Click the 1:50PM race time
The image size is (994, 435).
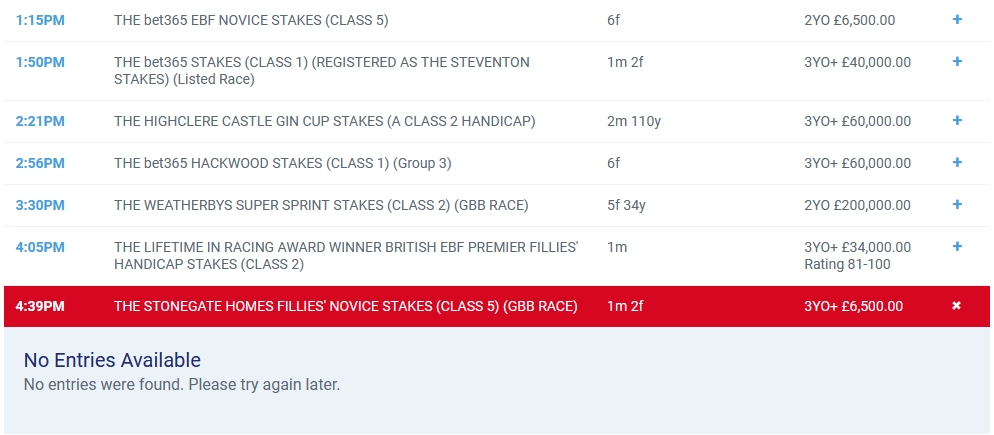pos(40,62)
